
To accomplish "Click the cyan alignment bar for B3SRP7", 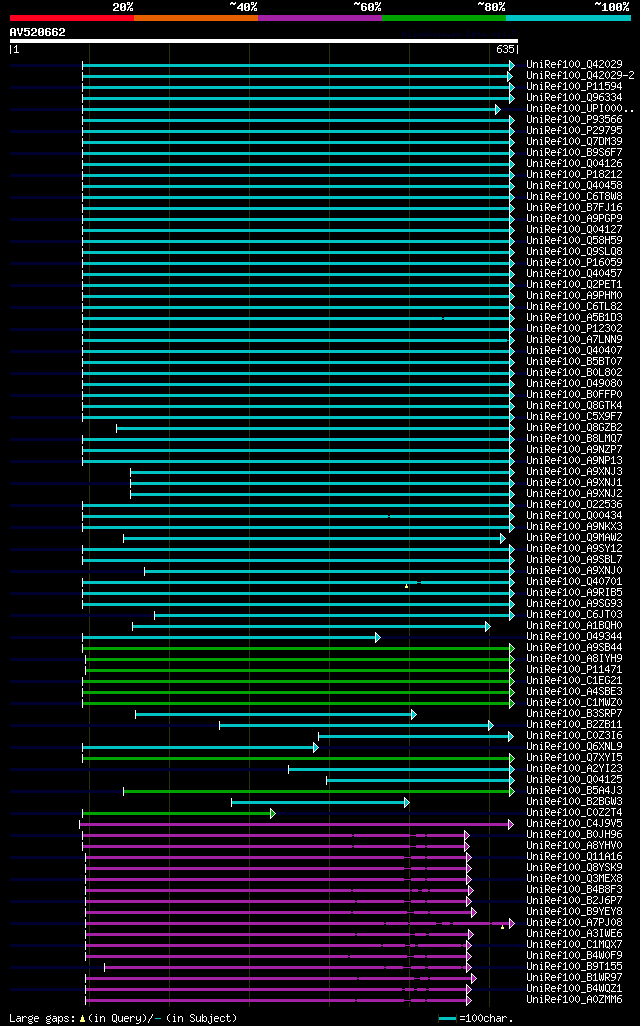I will [x=276, y=715].
